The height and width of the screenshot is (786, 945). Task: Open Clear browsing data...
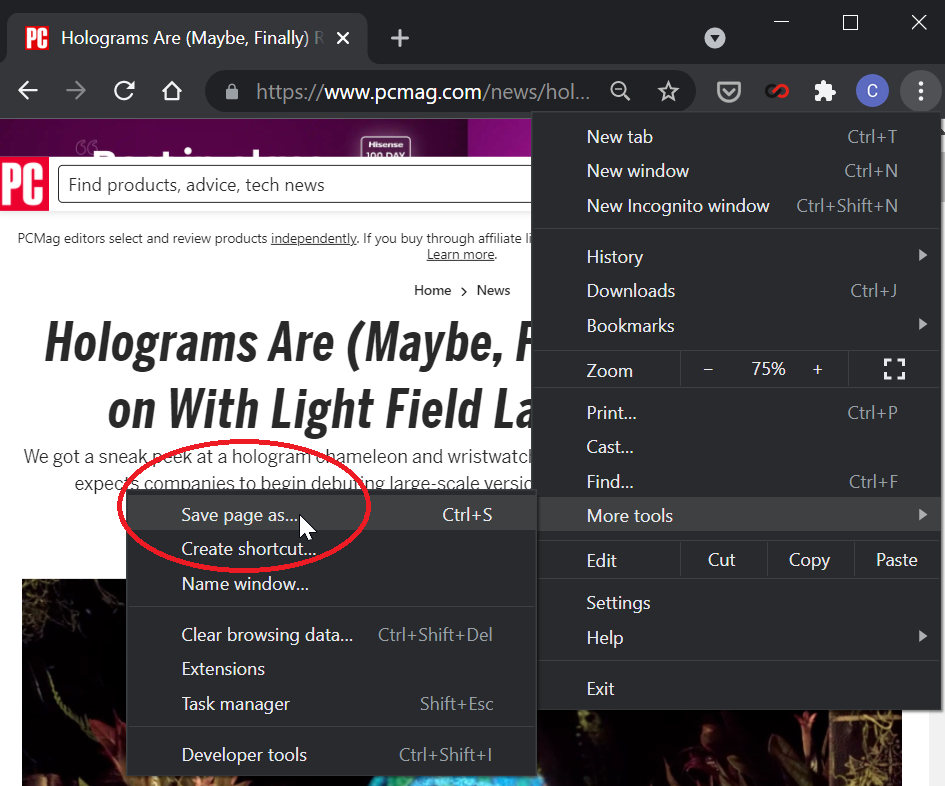(332, 634)
